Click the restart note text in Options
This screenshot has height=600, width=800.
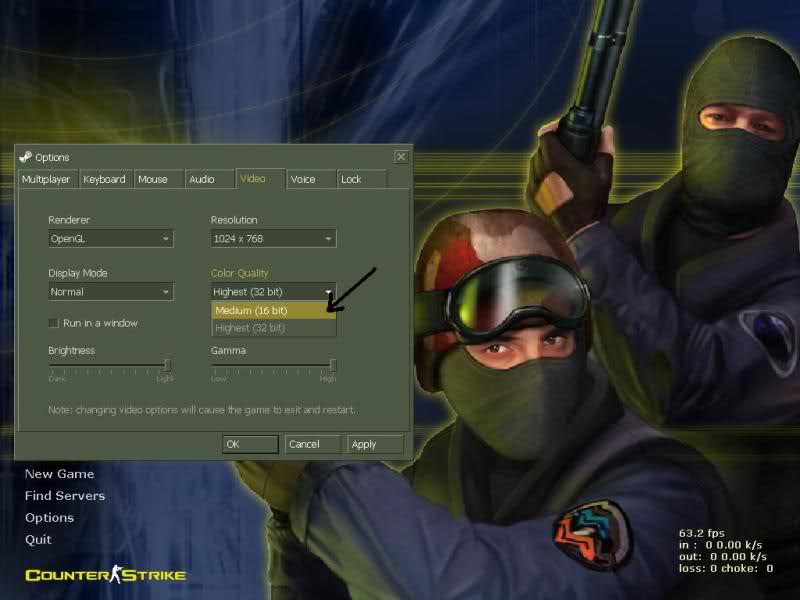point(202,410)
